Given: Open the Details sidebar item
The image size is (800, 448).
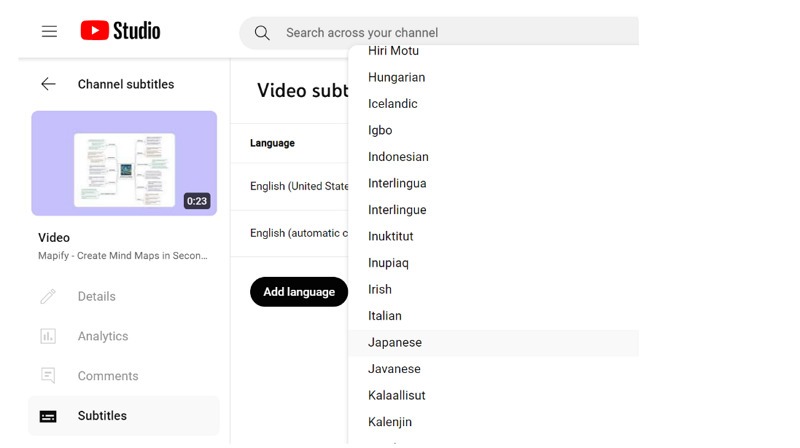Looking at the screenshot, I should click(124, 296).
